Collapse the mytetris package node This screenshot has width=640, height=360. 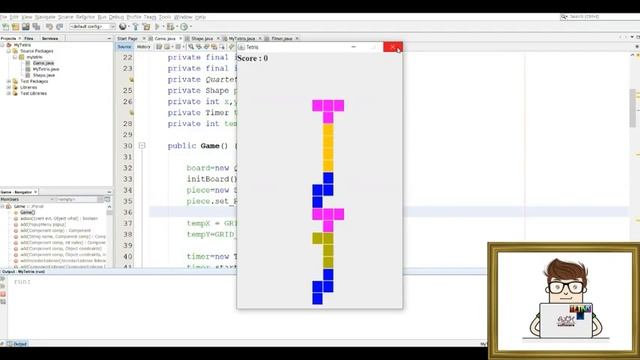(15, 57)
